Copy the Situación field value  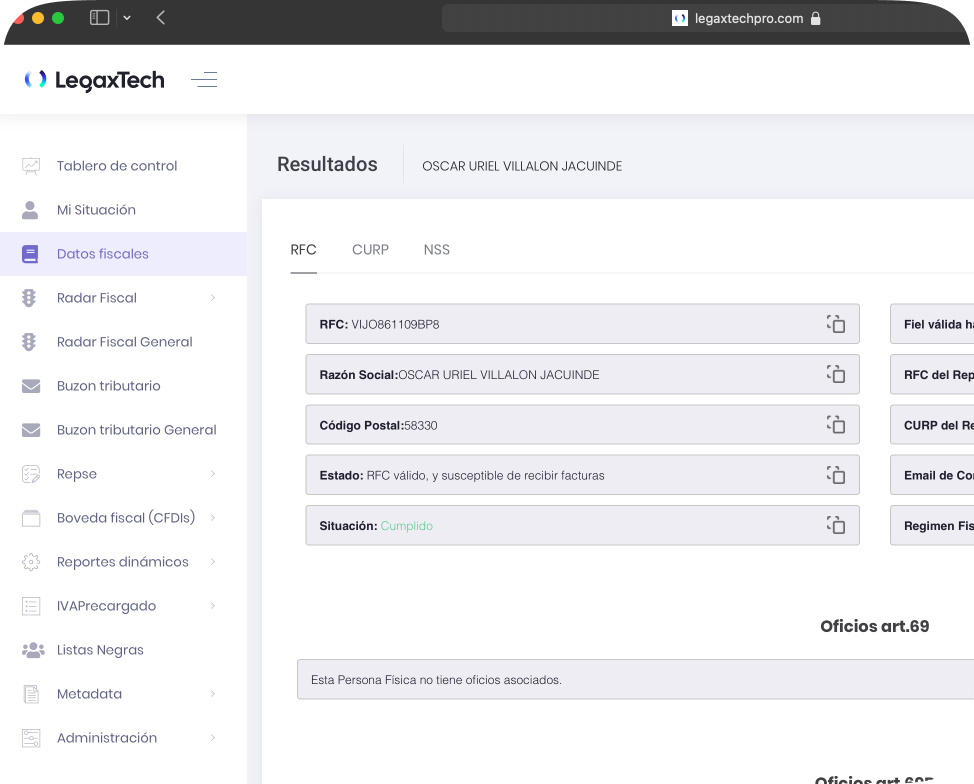(x=835, y=525)
